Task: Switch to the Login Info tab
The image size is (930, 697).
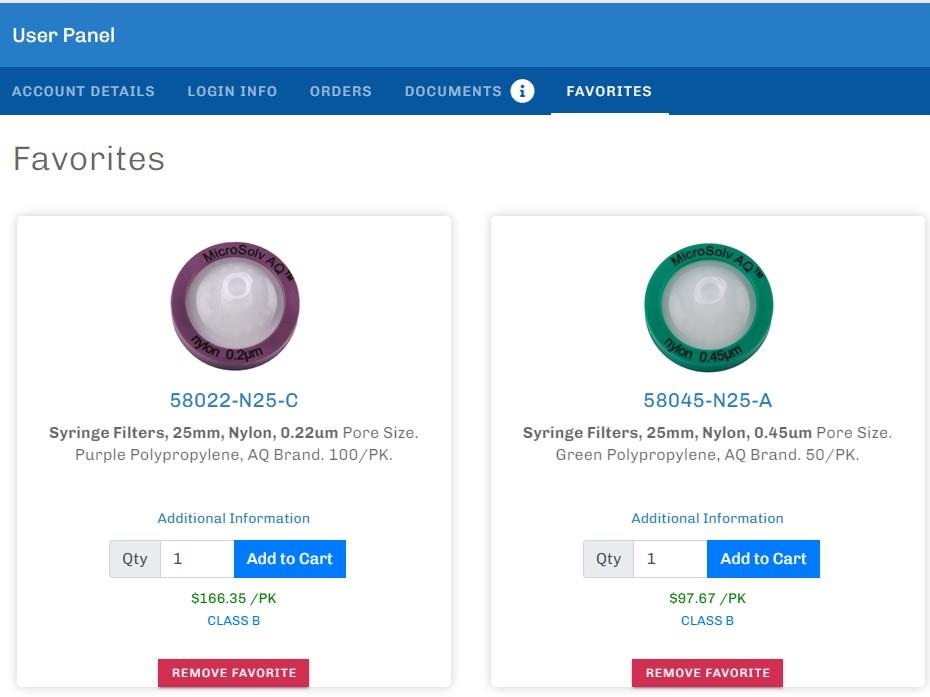Action: coord(232,91)
